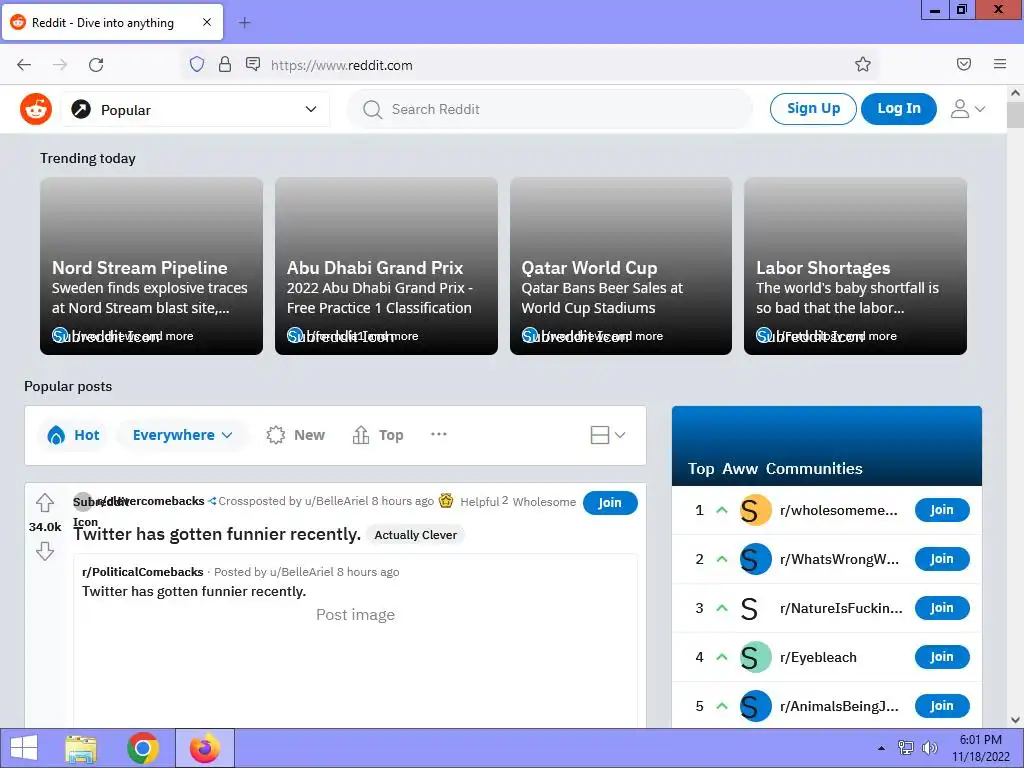
Task: Change the post layout view dropdown
Action: coord(607,435)
